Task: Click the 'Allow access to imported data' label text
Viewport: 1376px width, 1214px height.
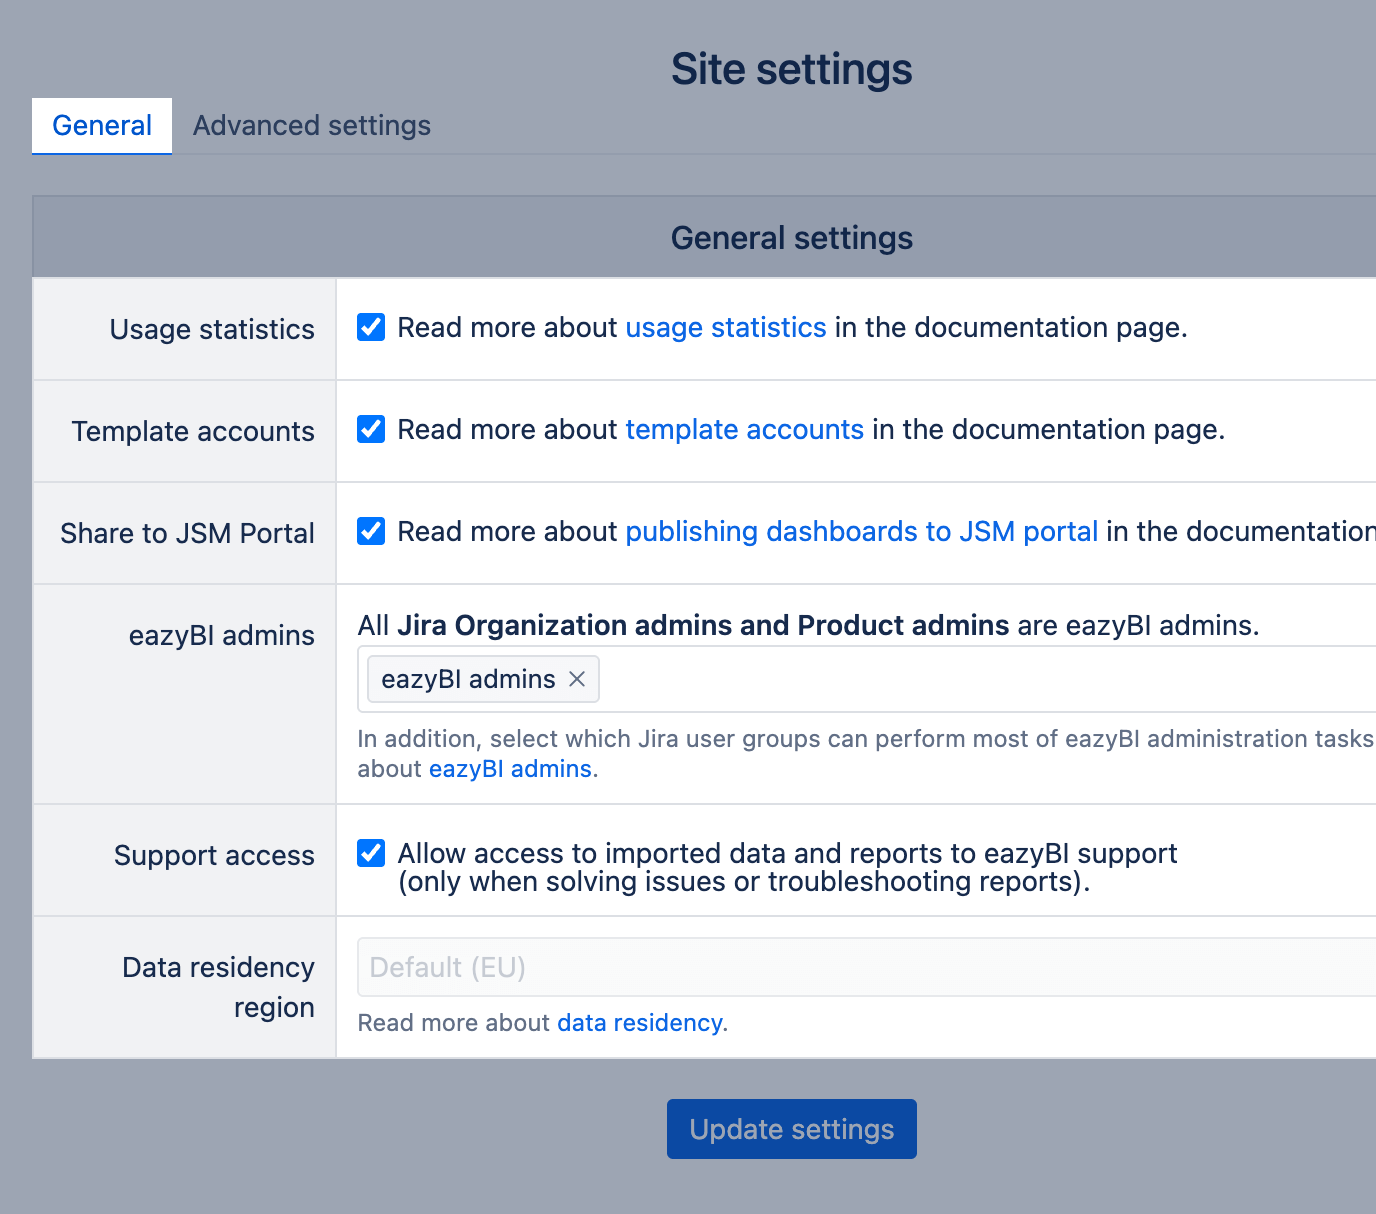Action: coord(787,854)
